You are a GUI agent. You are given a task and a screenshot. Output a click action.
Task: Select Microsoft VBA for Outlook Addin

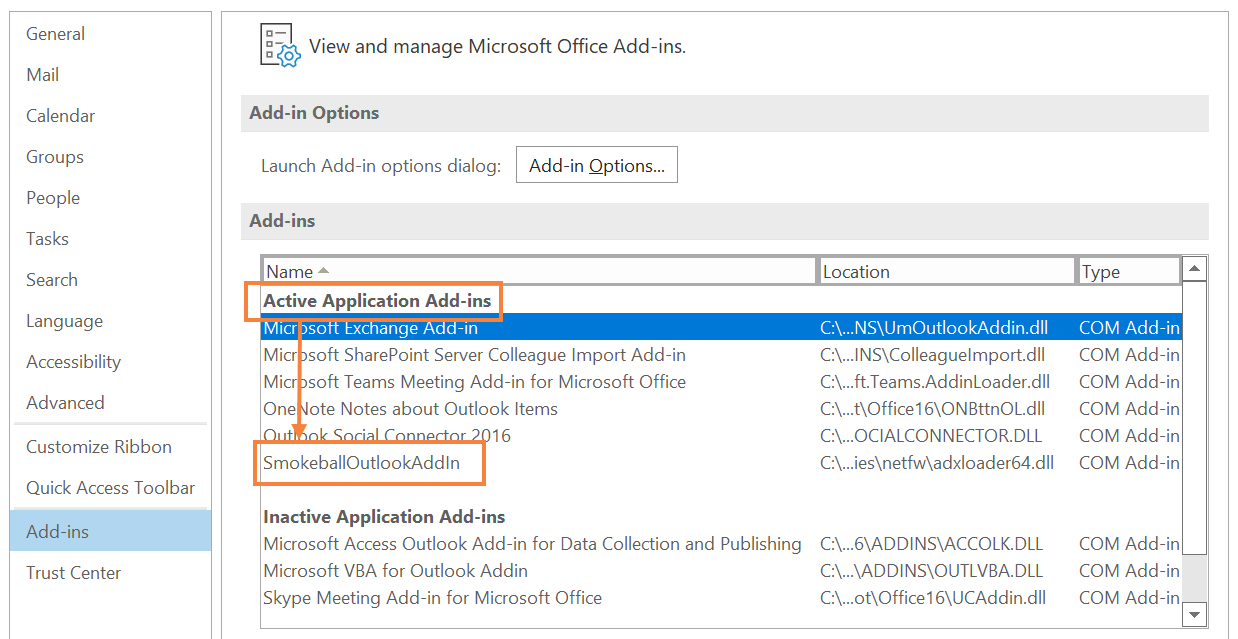[x=395, y=571]
